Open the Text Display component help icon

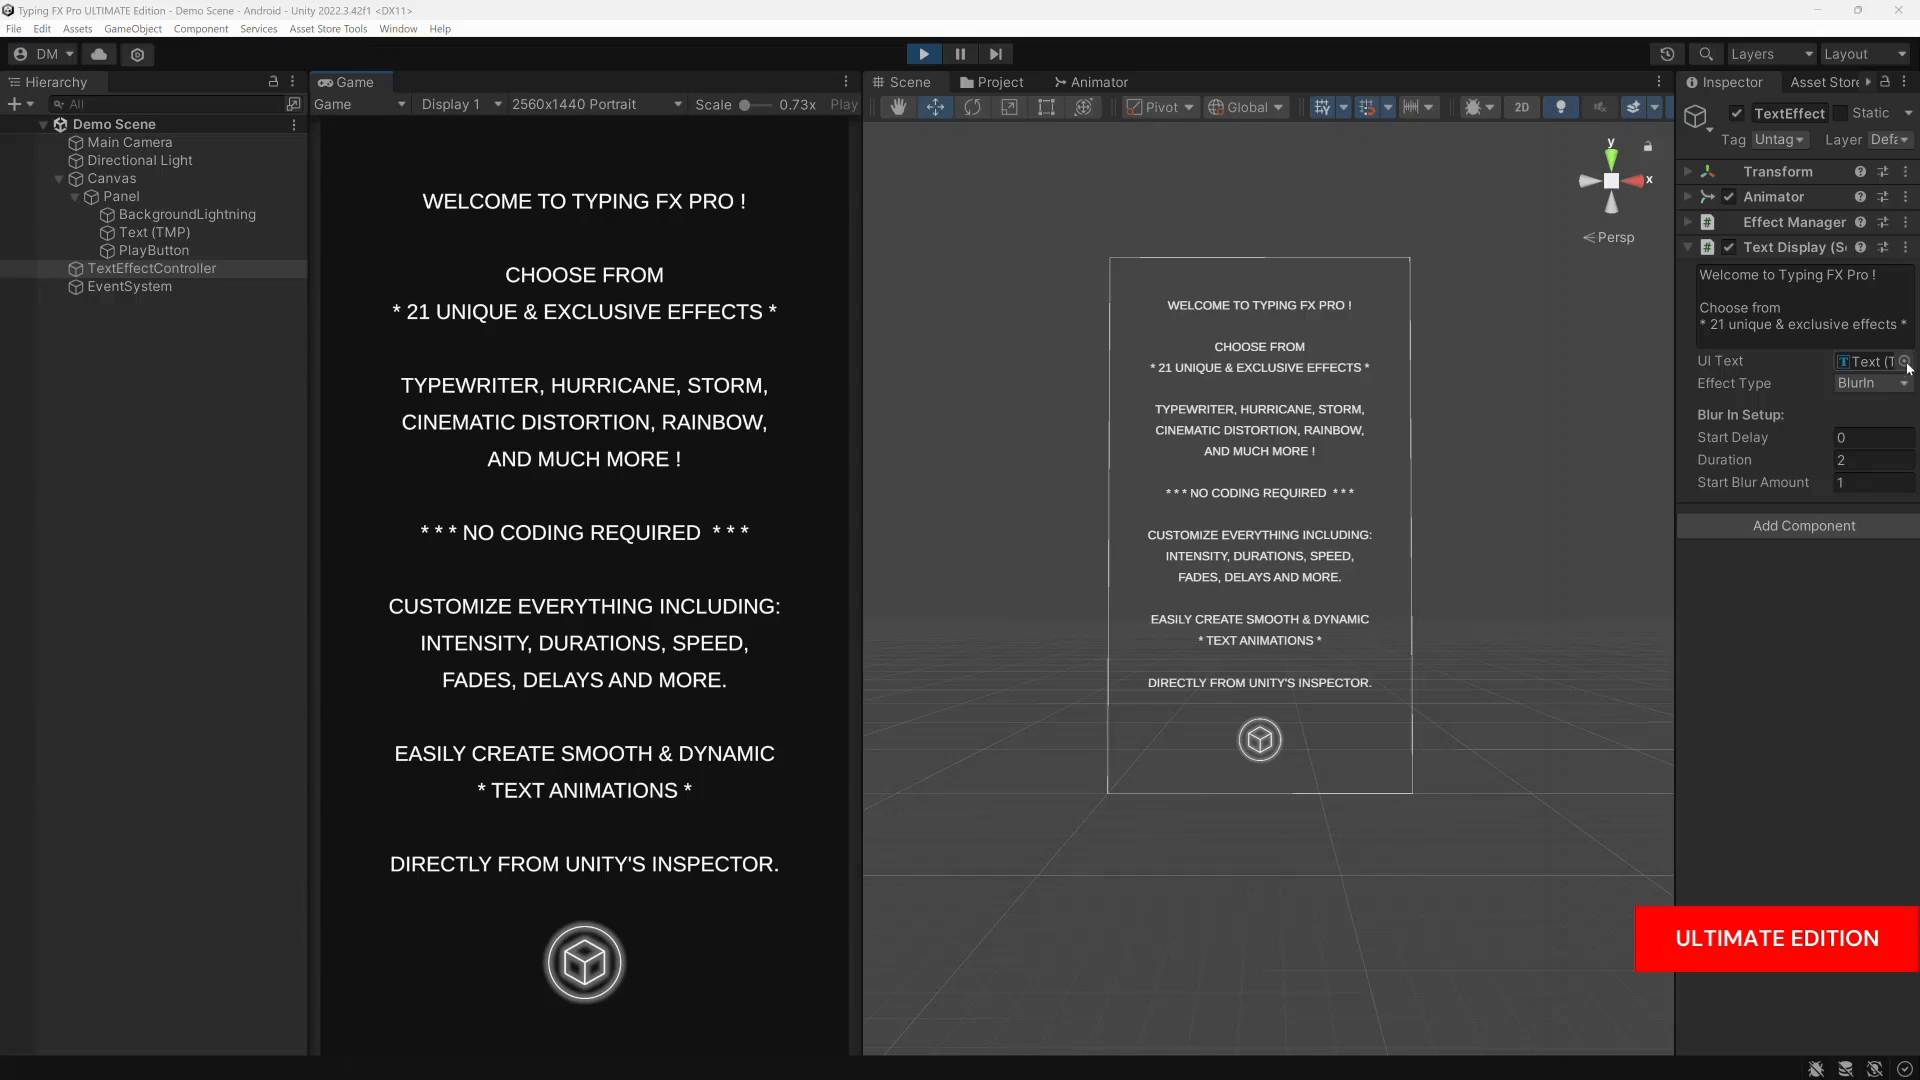click(x=1860, y=247)
